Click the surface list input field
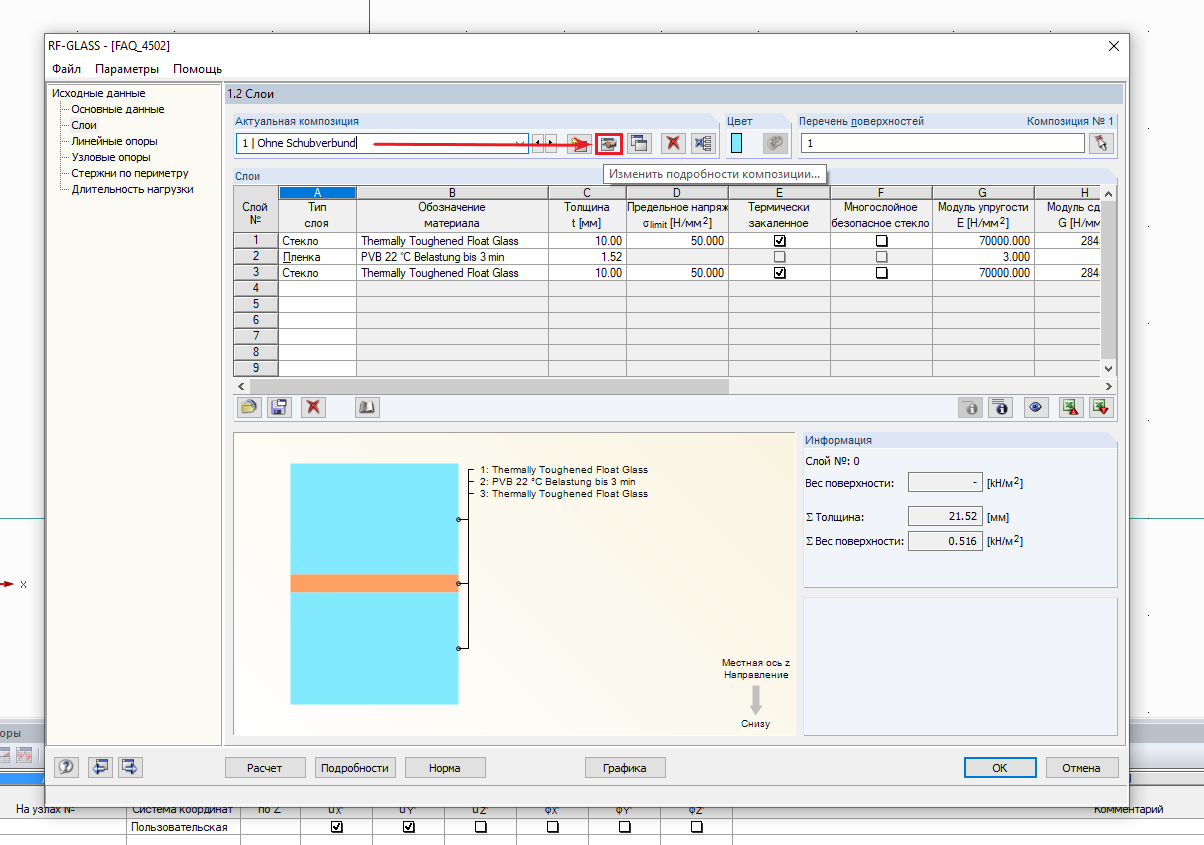 pos(942,144)
